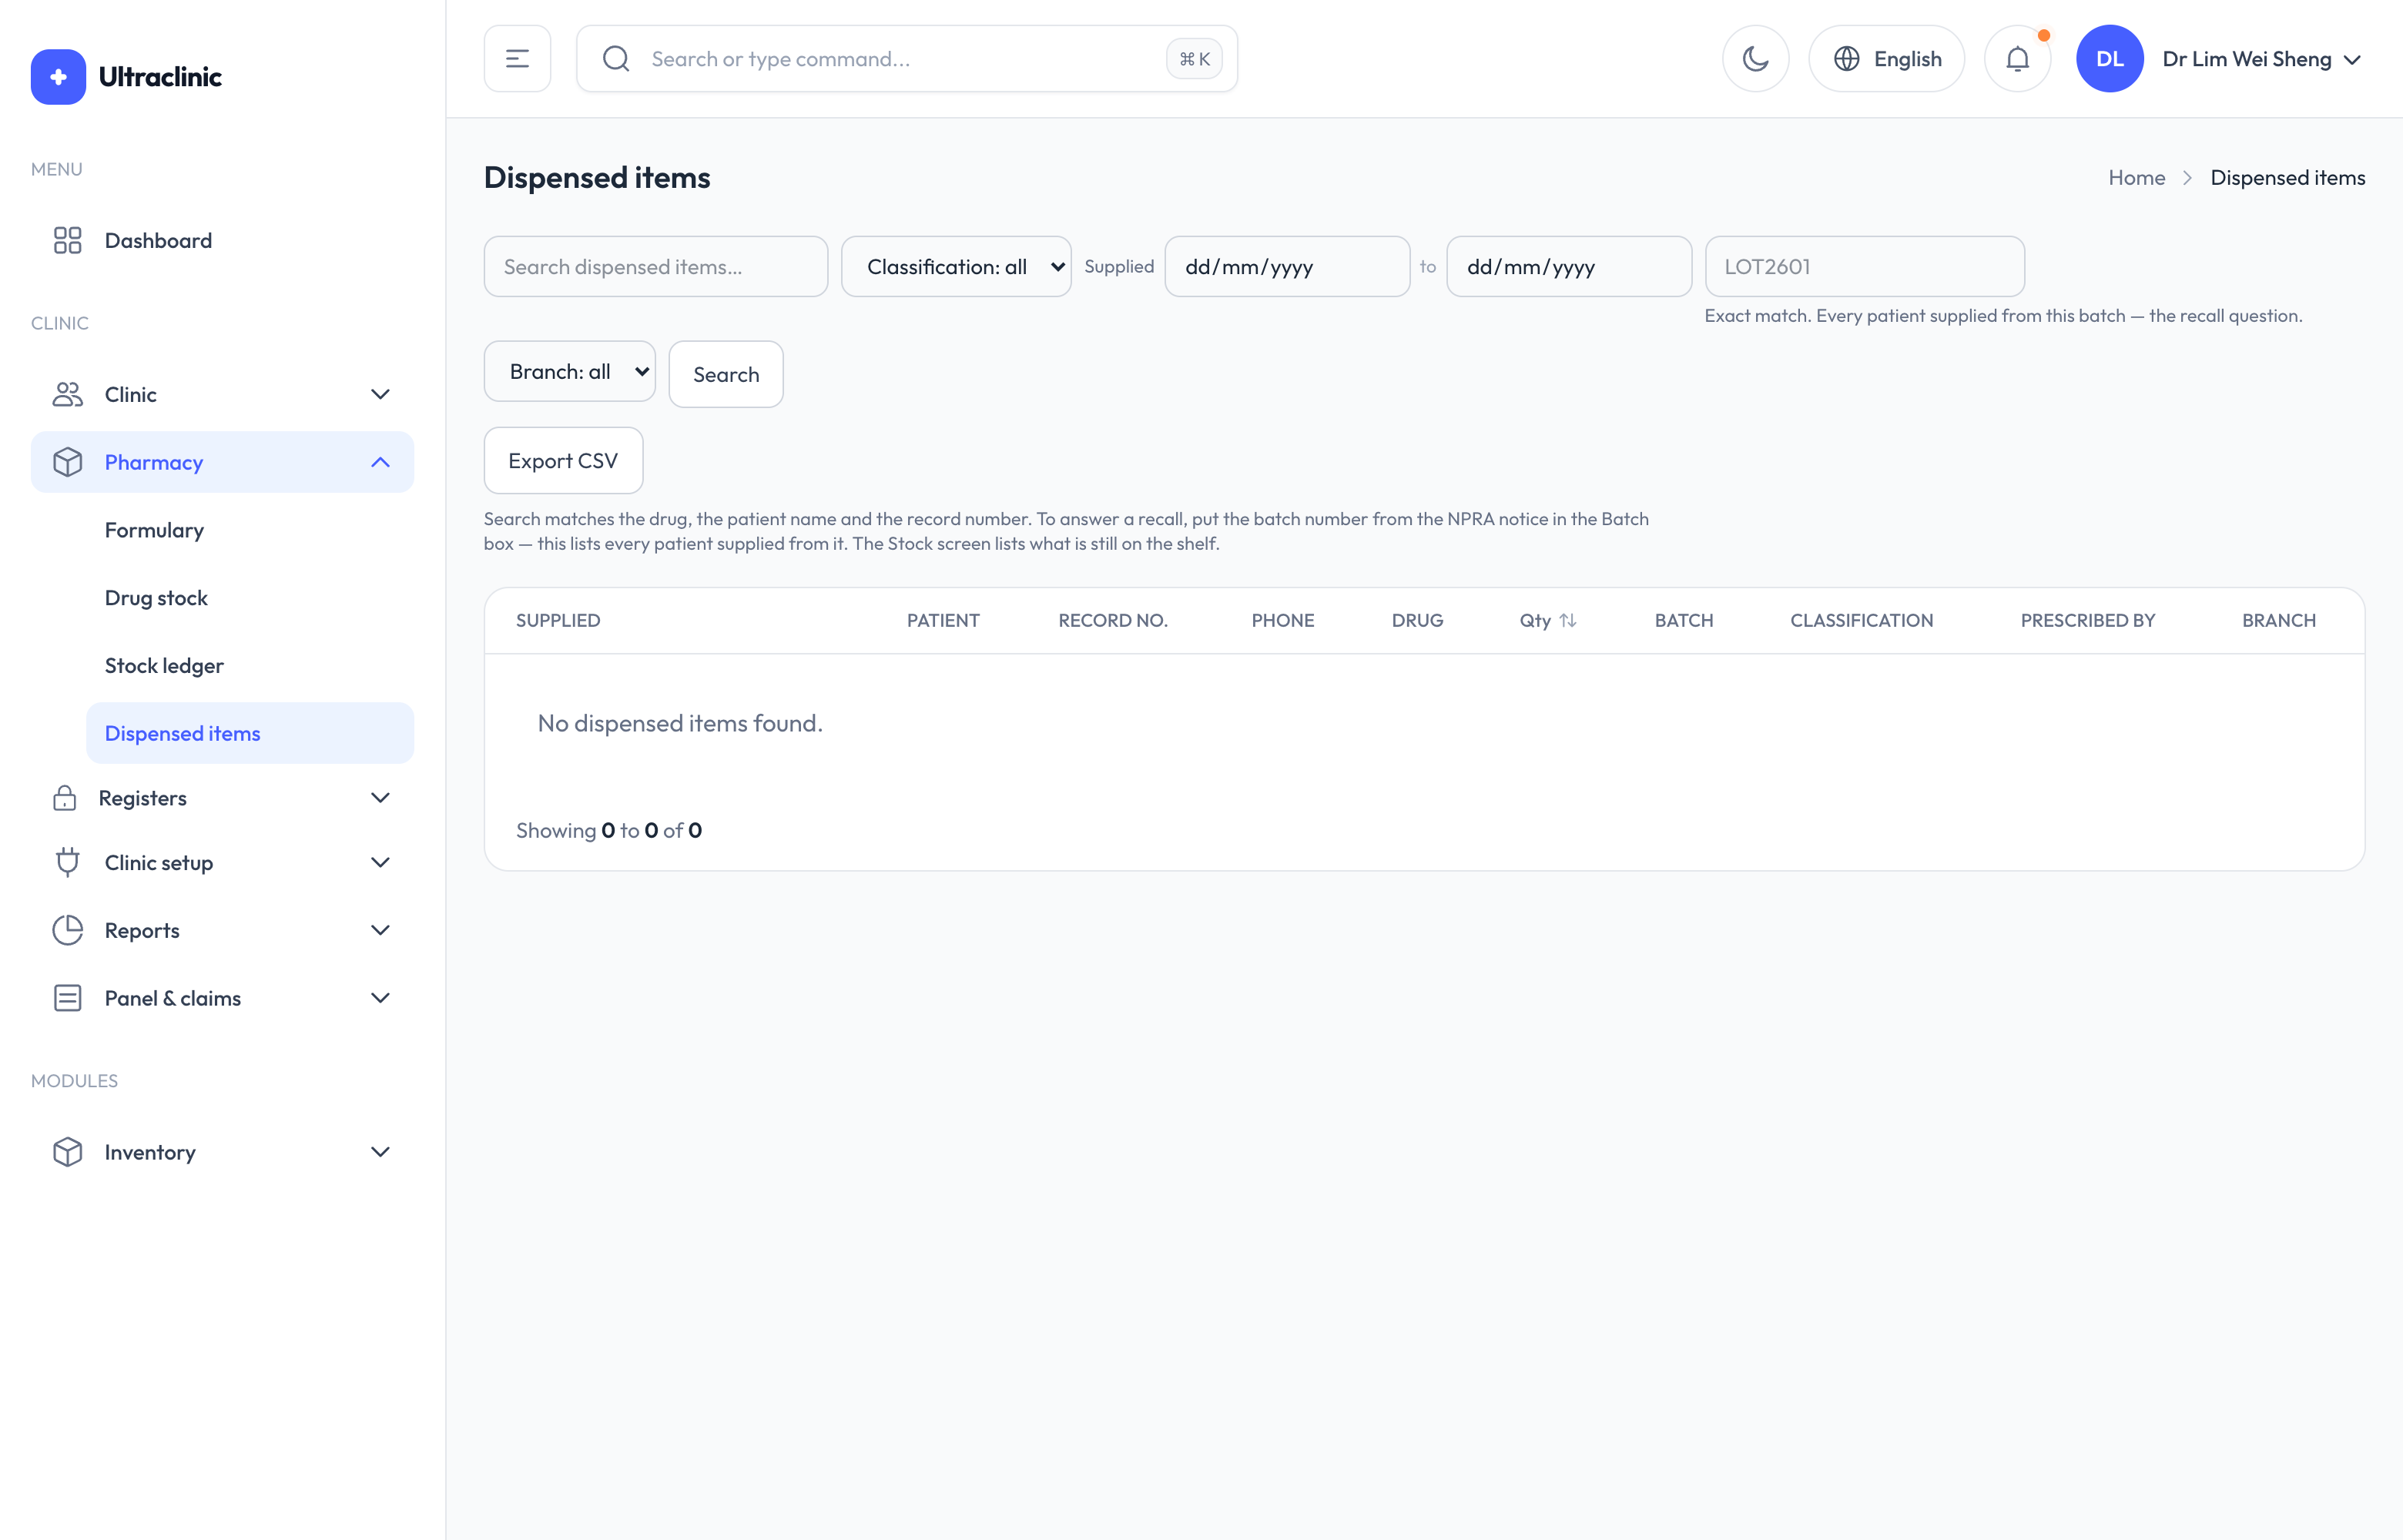This screenshot has height=1540, width=2403.
Task: Expand the Reports section chevron
Action: tap(380, 930)
